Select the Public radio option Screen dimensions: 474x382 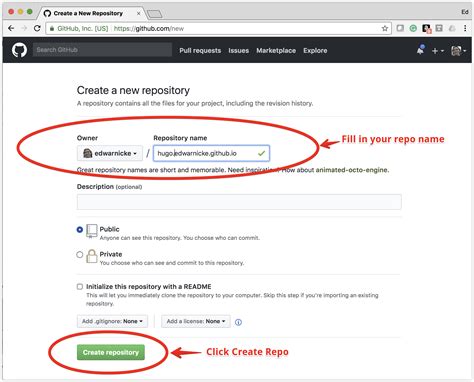click(x=80, y=230)
